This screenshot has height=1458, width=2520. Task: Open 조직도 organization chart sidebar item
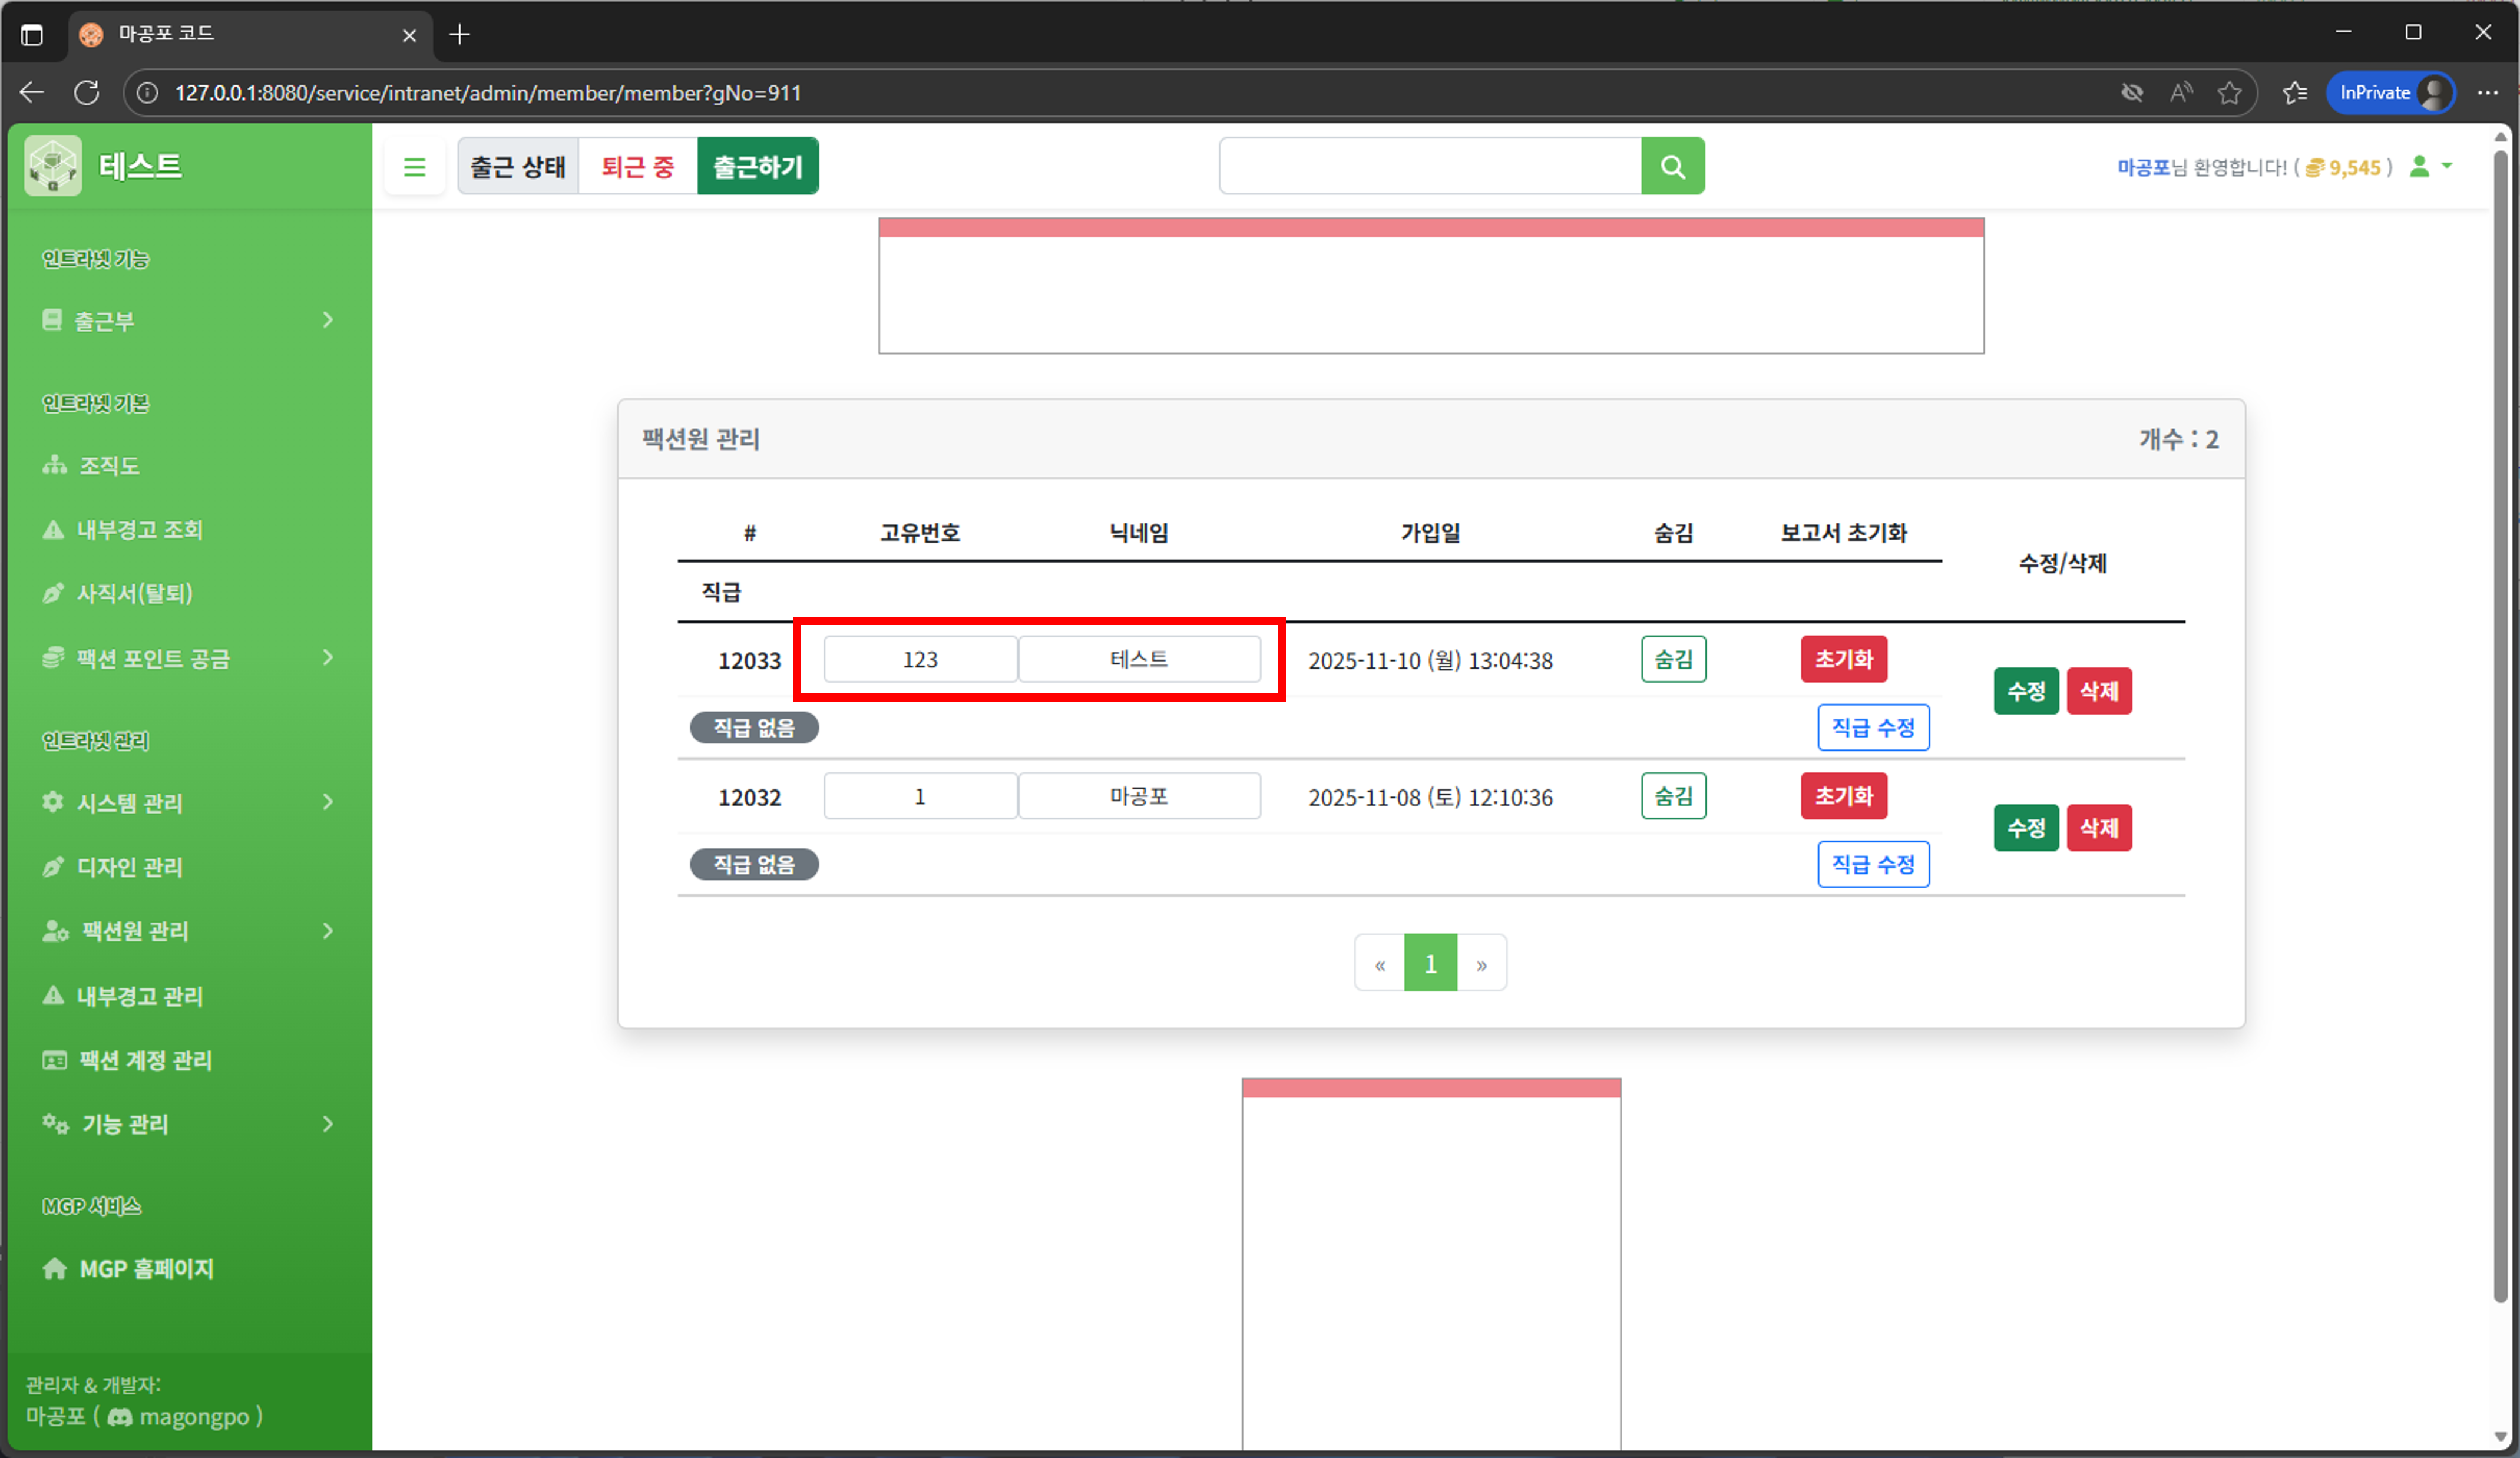(108, 466)
